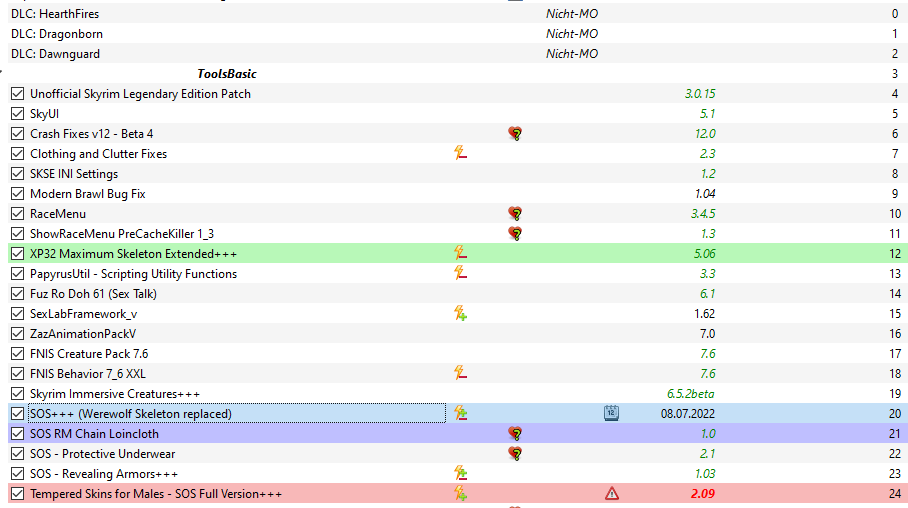908x508 pixels.
Task: Uncheck the SkyUI mod checkbox
Action: [x=17, y=114]
